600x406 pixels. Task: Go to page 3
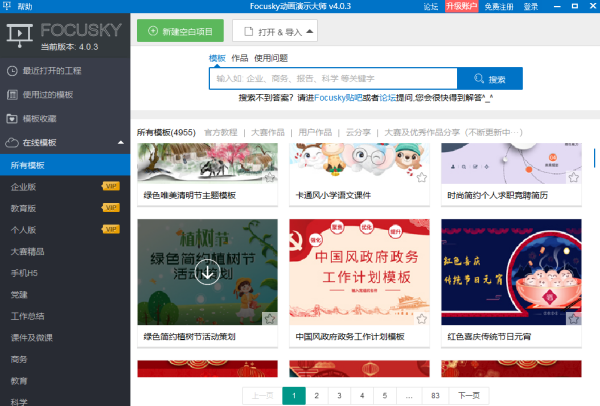[x=339, y=396]
